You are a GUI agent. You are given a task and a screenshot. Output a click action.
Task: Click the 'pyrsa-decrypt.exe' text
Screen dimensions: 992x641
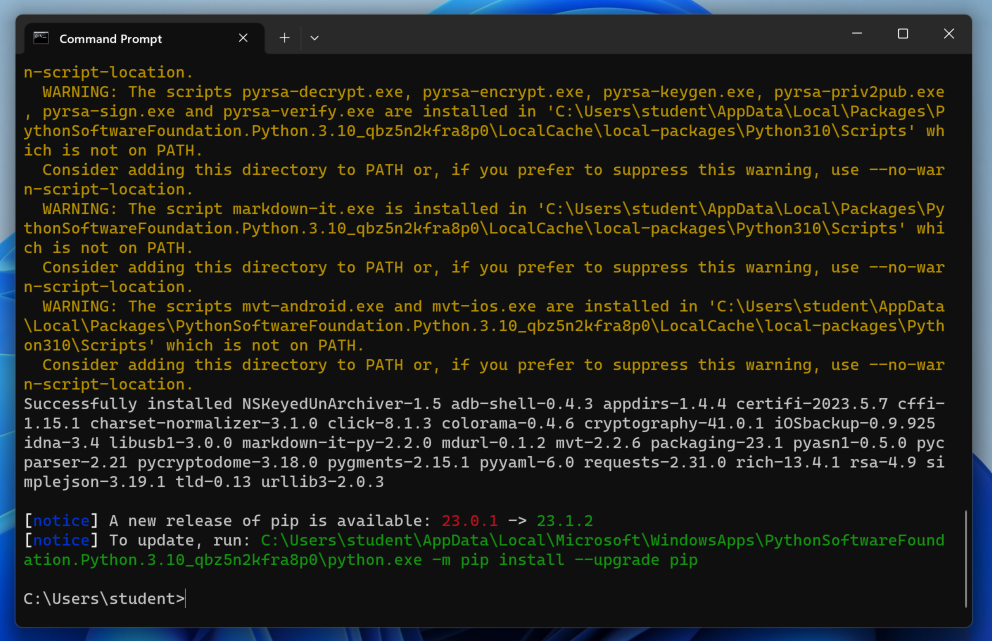click(x=322, y=92)
